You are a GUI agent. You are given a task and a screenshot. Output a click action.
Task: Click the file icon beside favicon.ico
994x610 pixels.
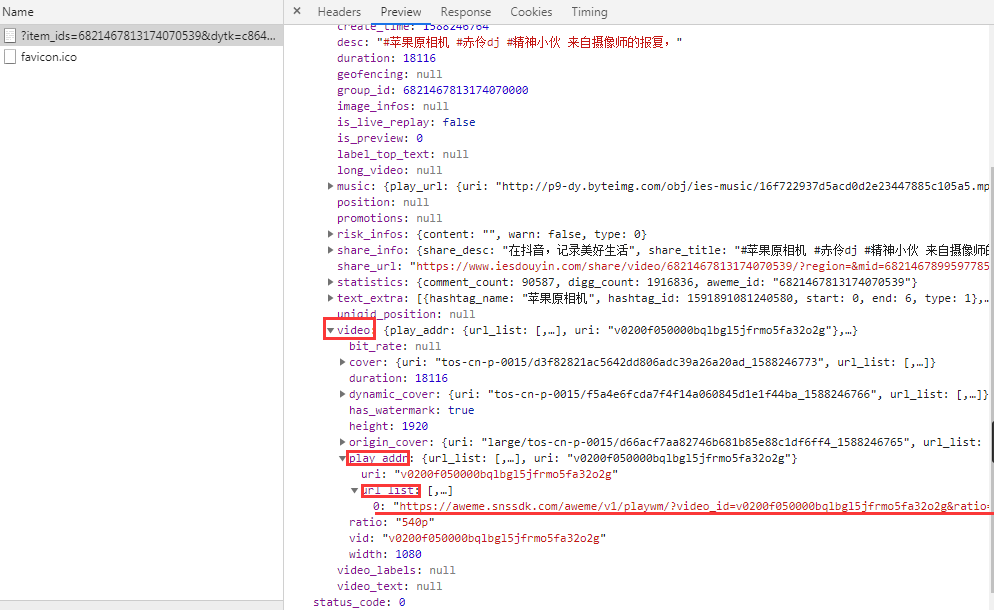[10, 57]
